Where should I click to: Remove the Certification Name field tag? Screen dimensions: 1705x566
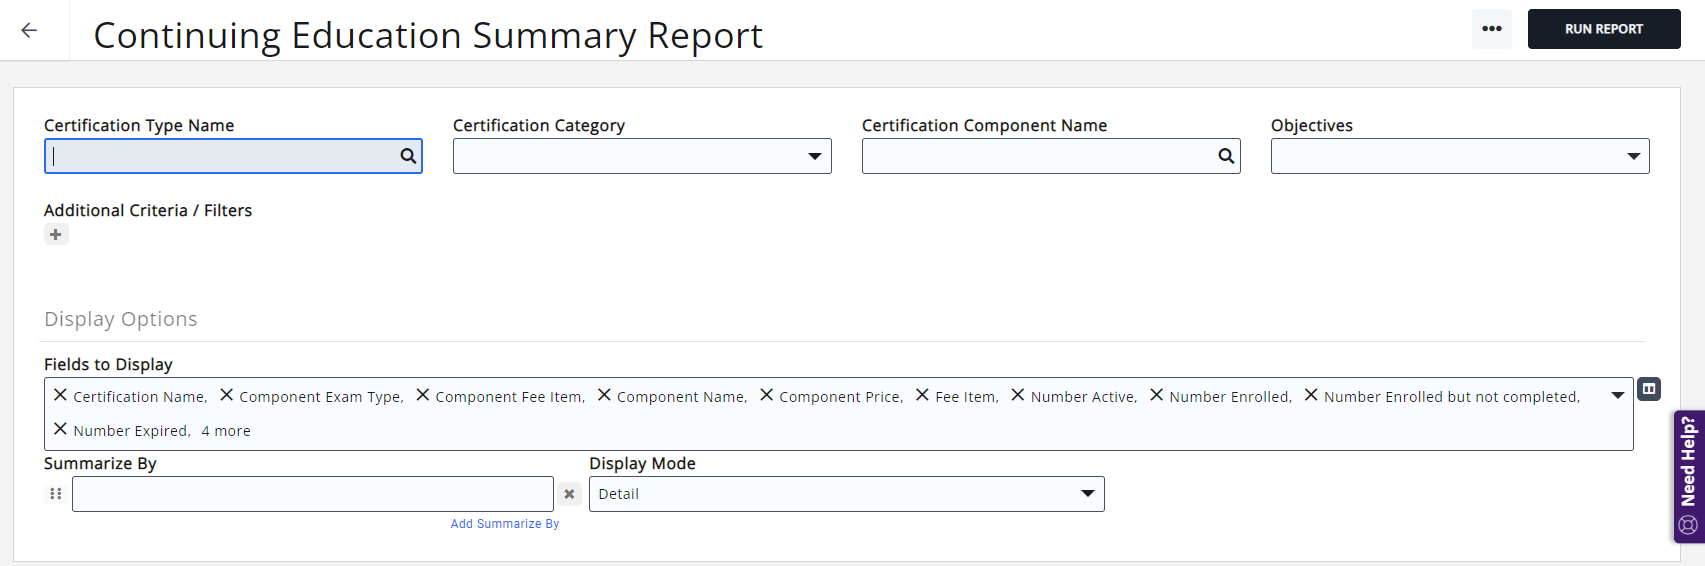(x=60, y=396)
